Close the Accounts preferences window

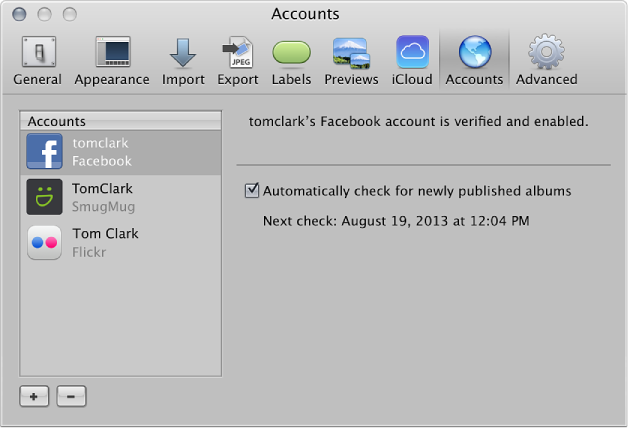coord(19,14)
